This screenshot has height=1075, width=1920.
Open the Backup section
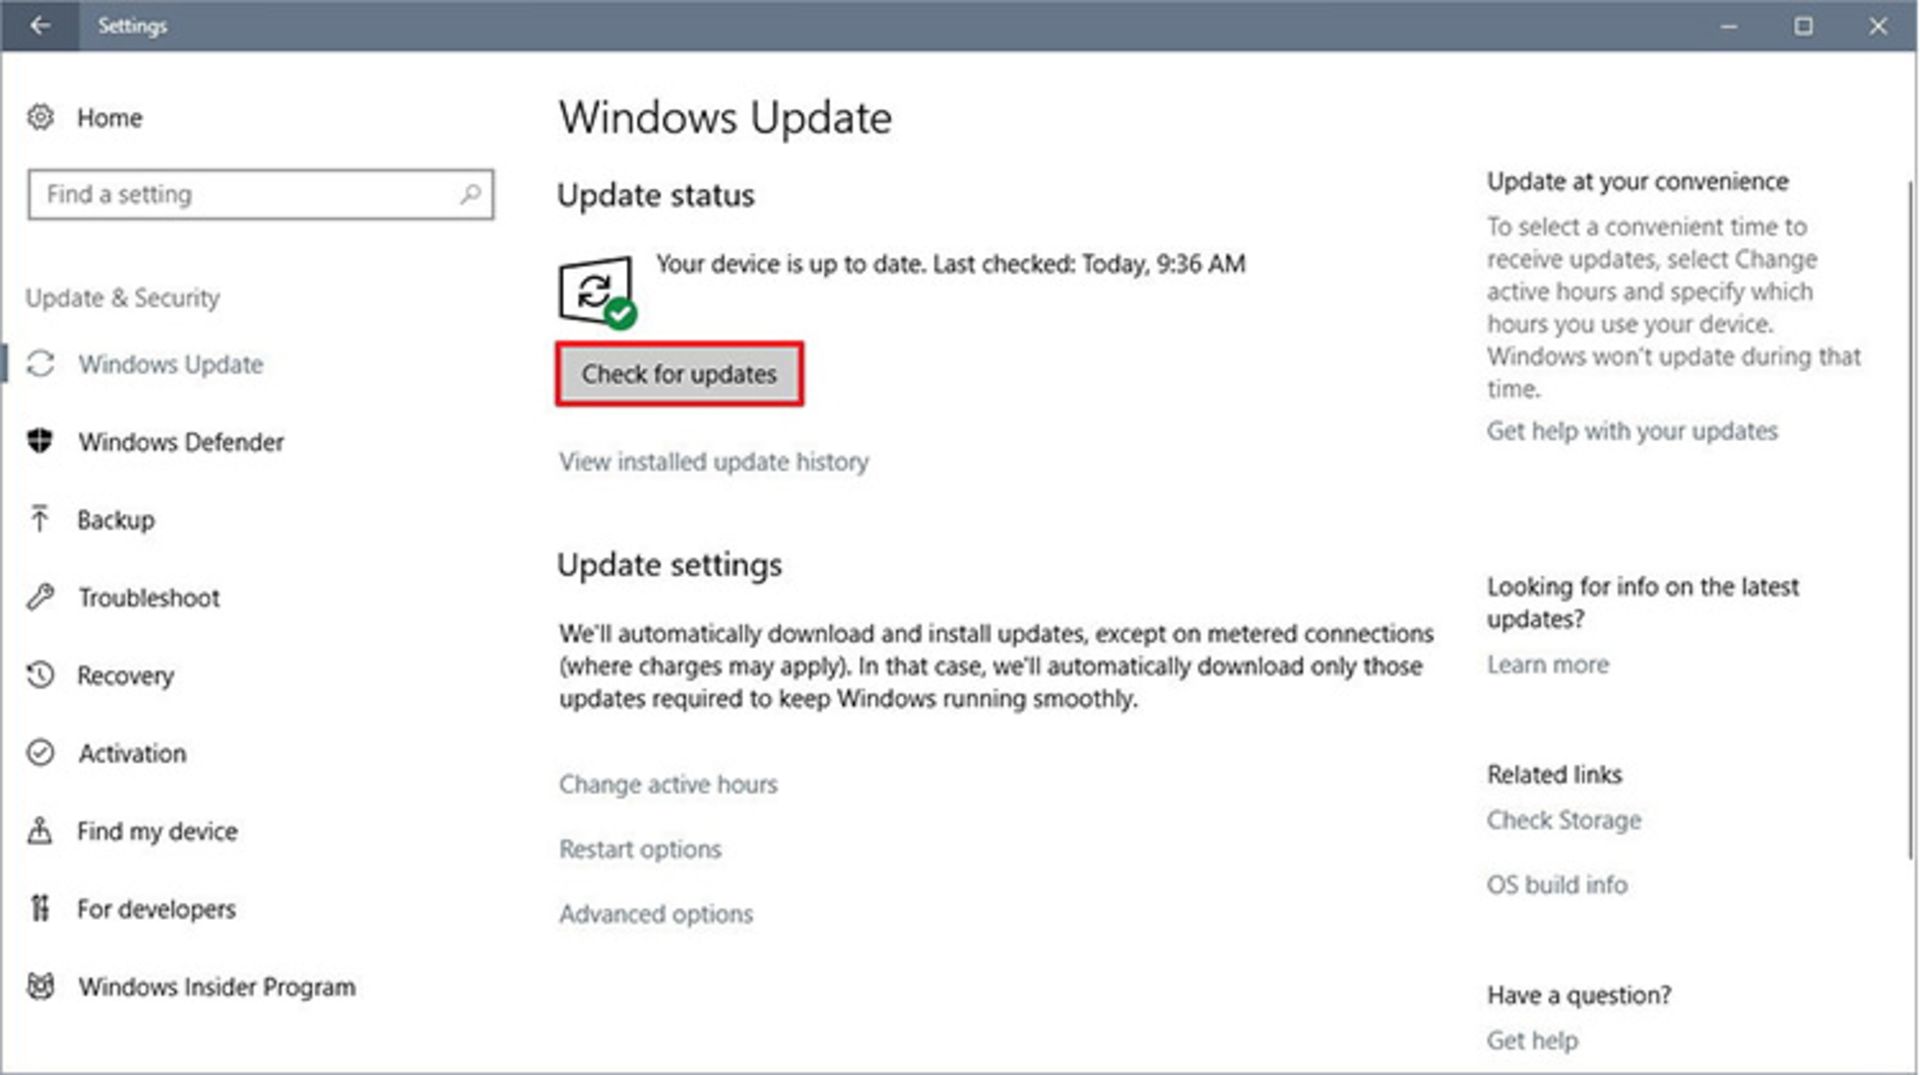click(116, 520)
